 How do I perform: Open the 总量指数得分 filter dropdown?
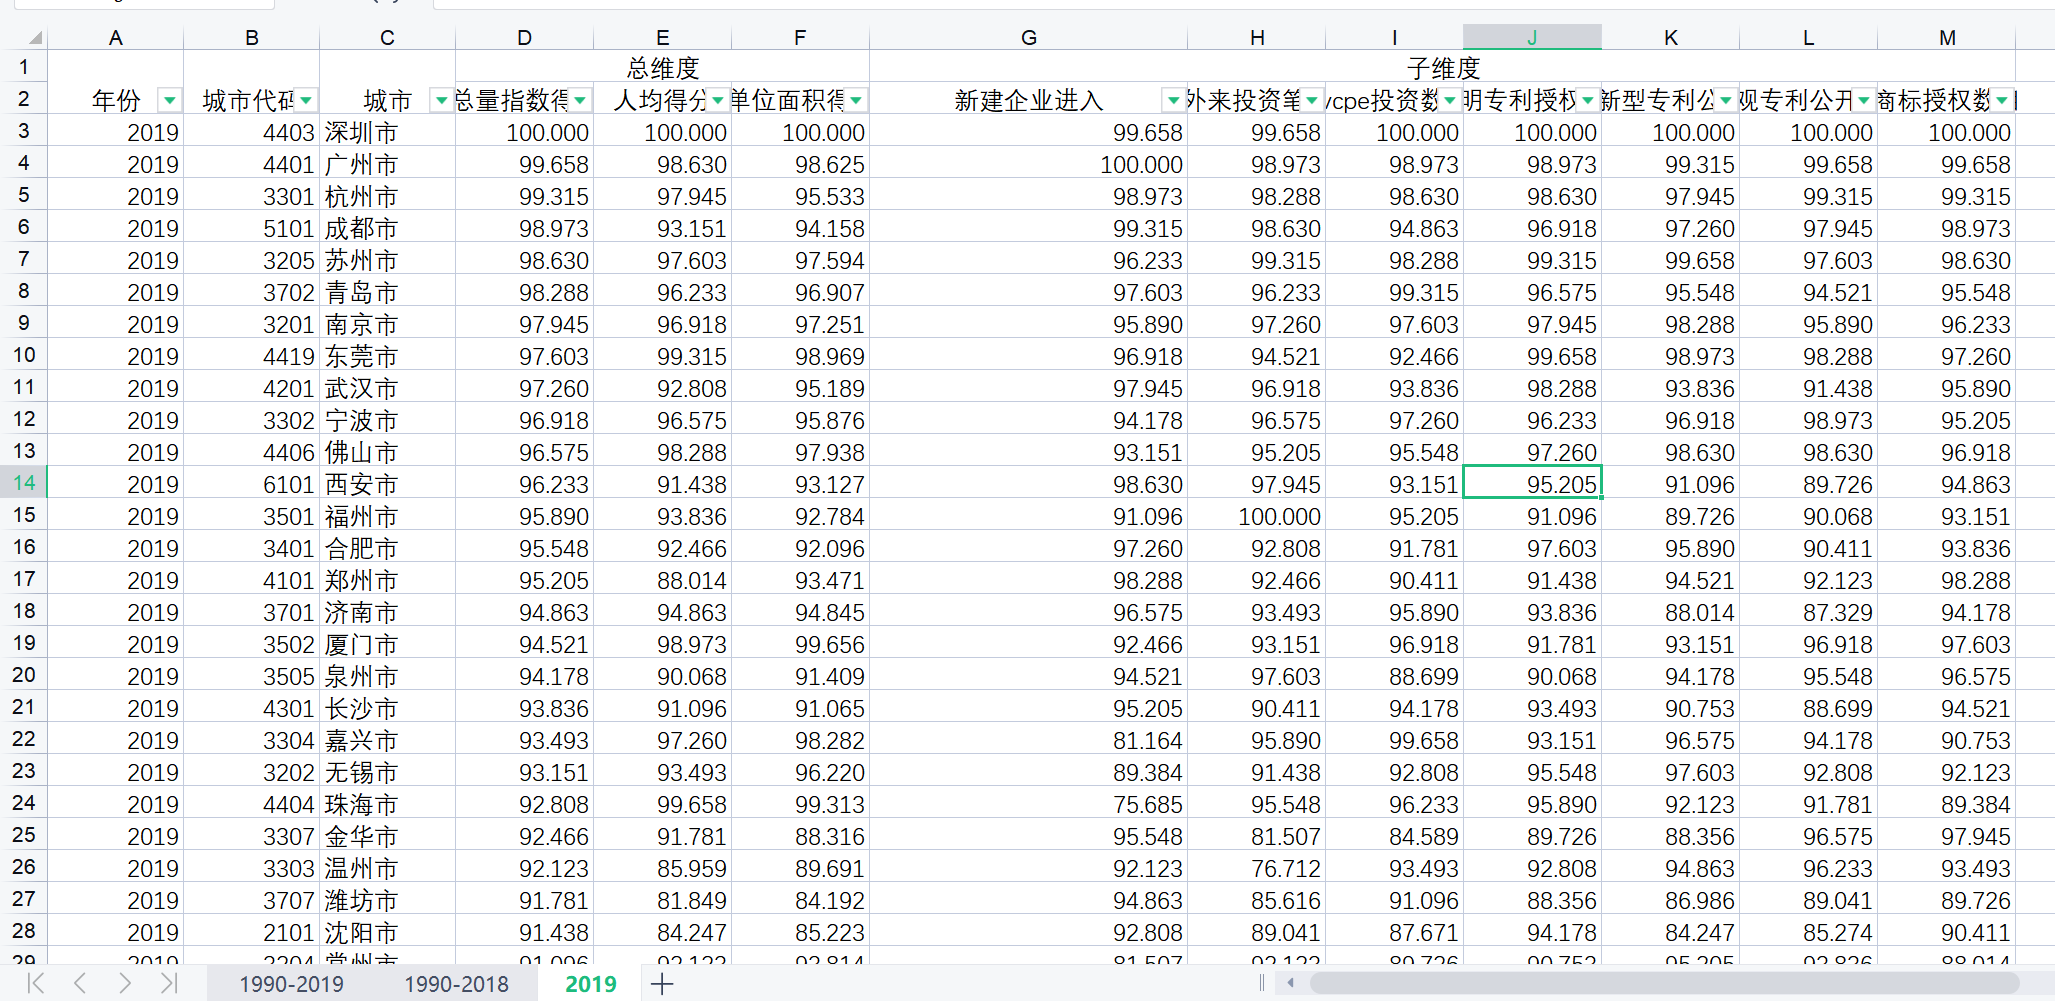(x=580, y=100)
